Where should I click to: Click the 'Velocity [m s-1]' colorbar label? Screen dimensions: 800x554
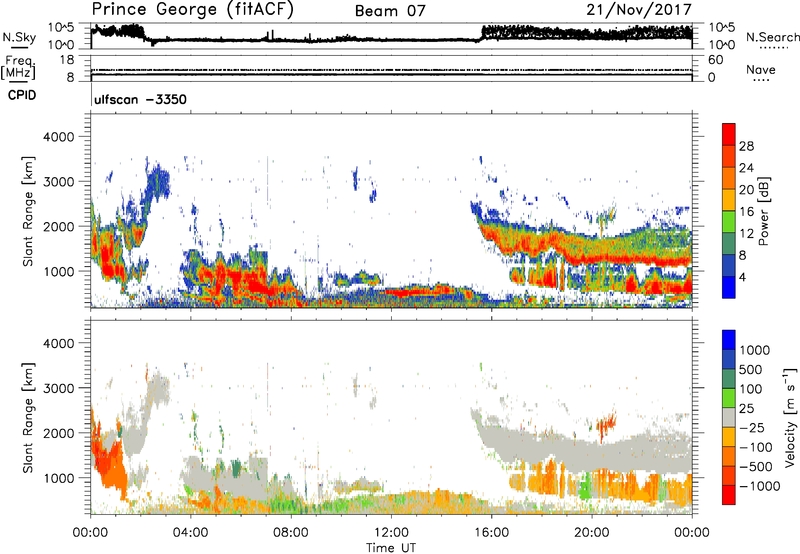[790, 418]
